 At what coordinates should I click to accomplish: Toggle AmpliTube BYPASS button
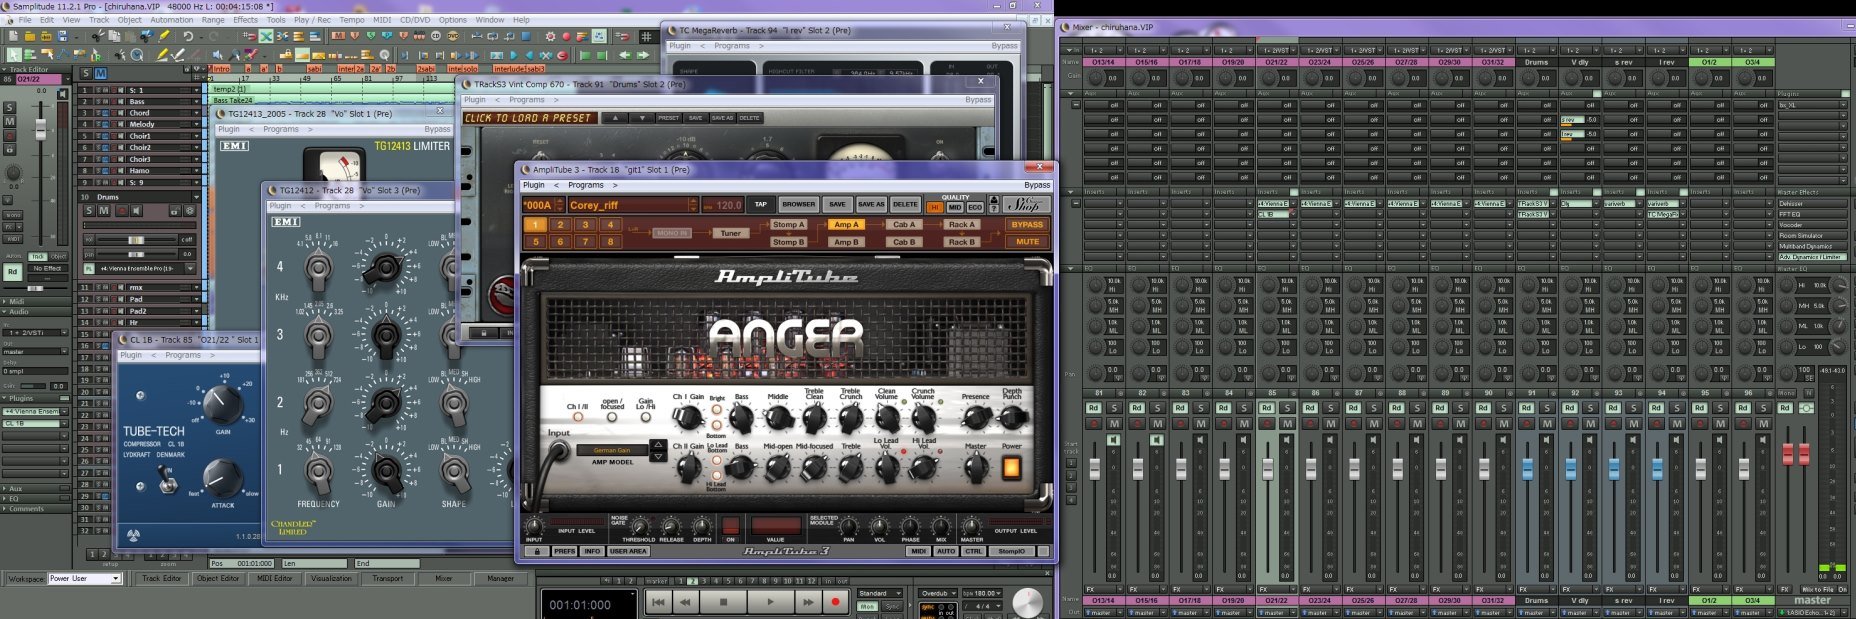tap(1027, 225)
